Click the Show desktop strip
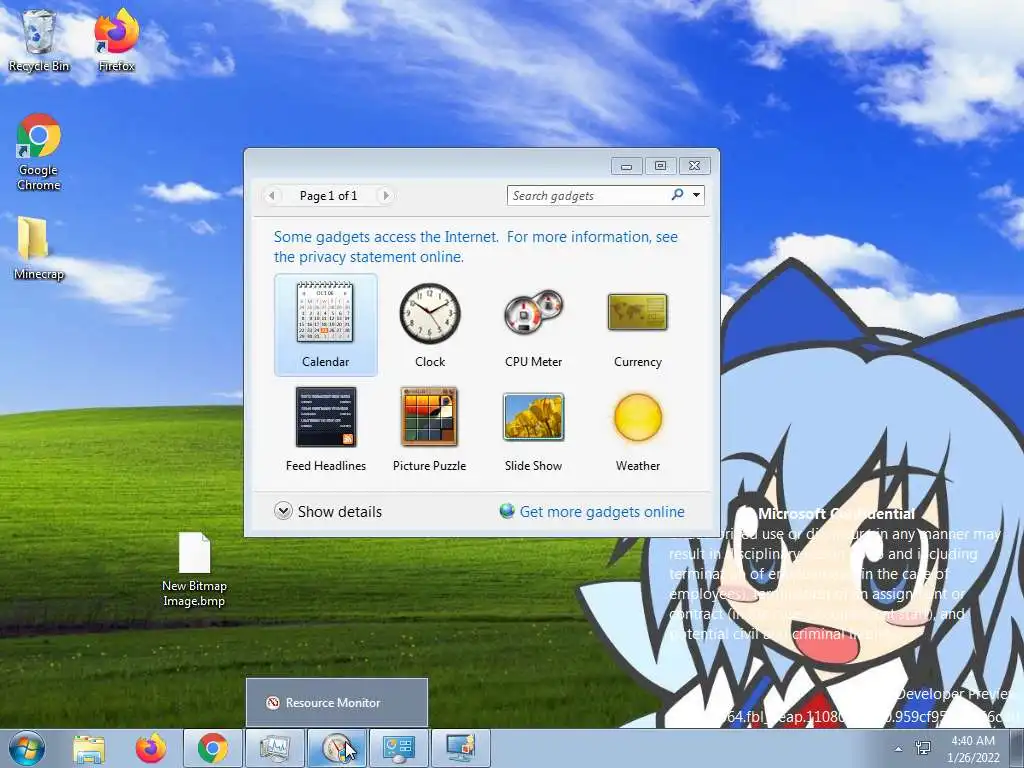The height and width of the screenshot is (768, 1024). pyautogui.click(x=1017, y=748)
